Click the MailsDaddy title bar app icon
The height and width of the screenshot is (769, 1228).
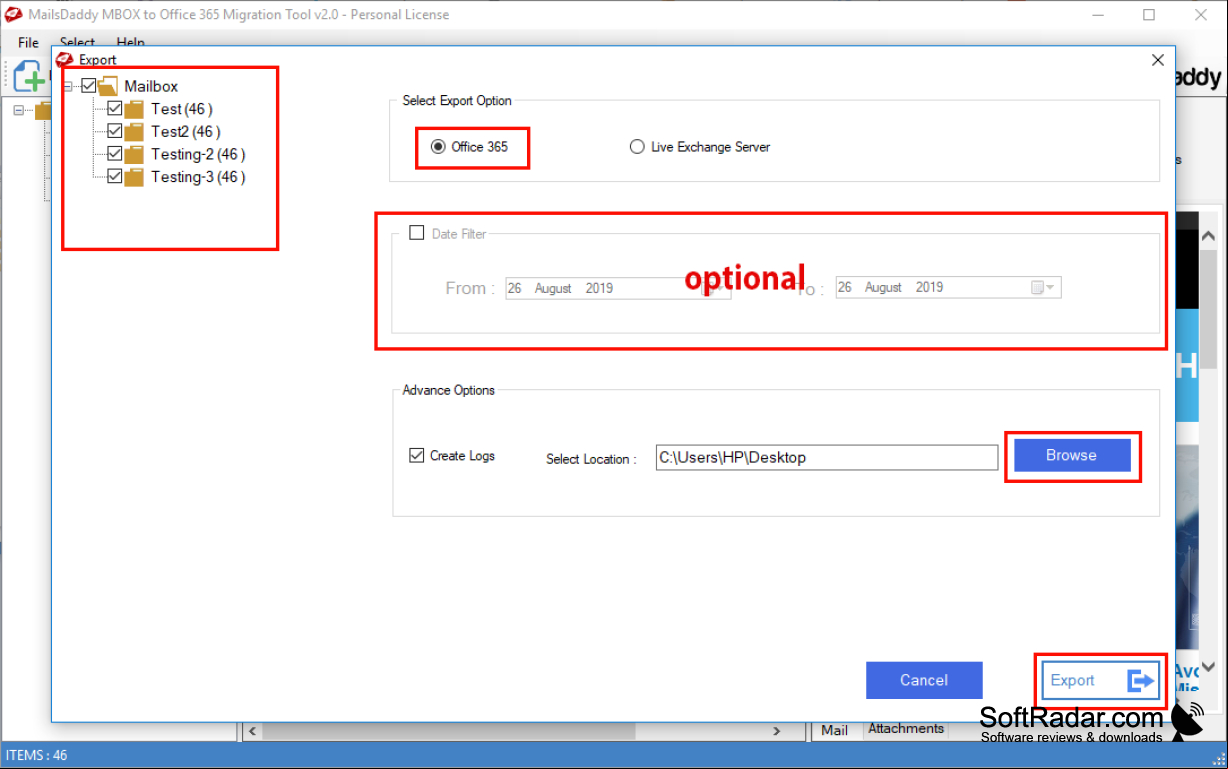pyautogui.click(x=14, y=15)
